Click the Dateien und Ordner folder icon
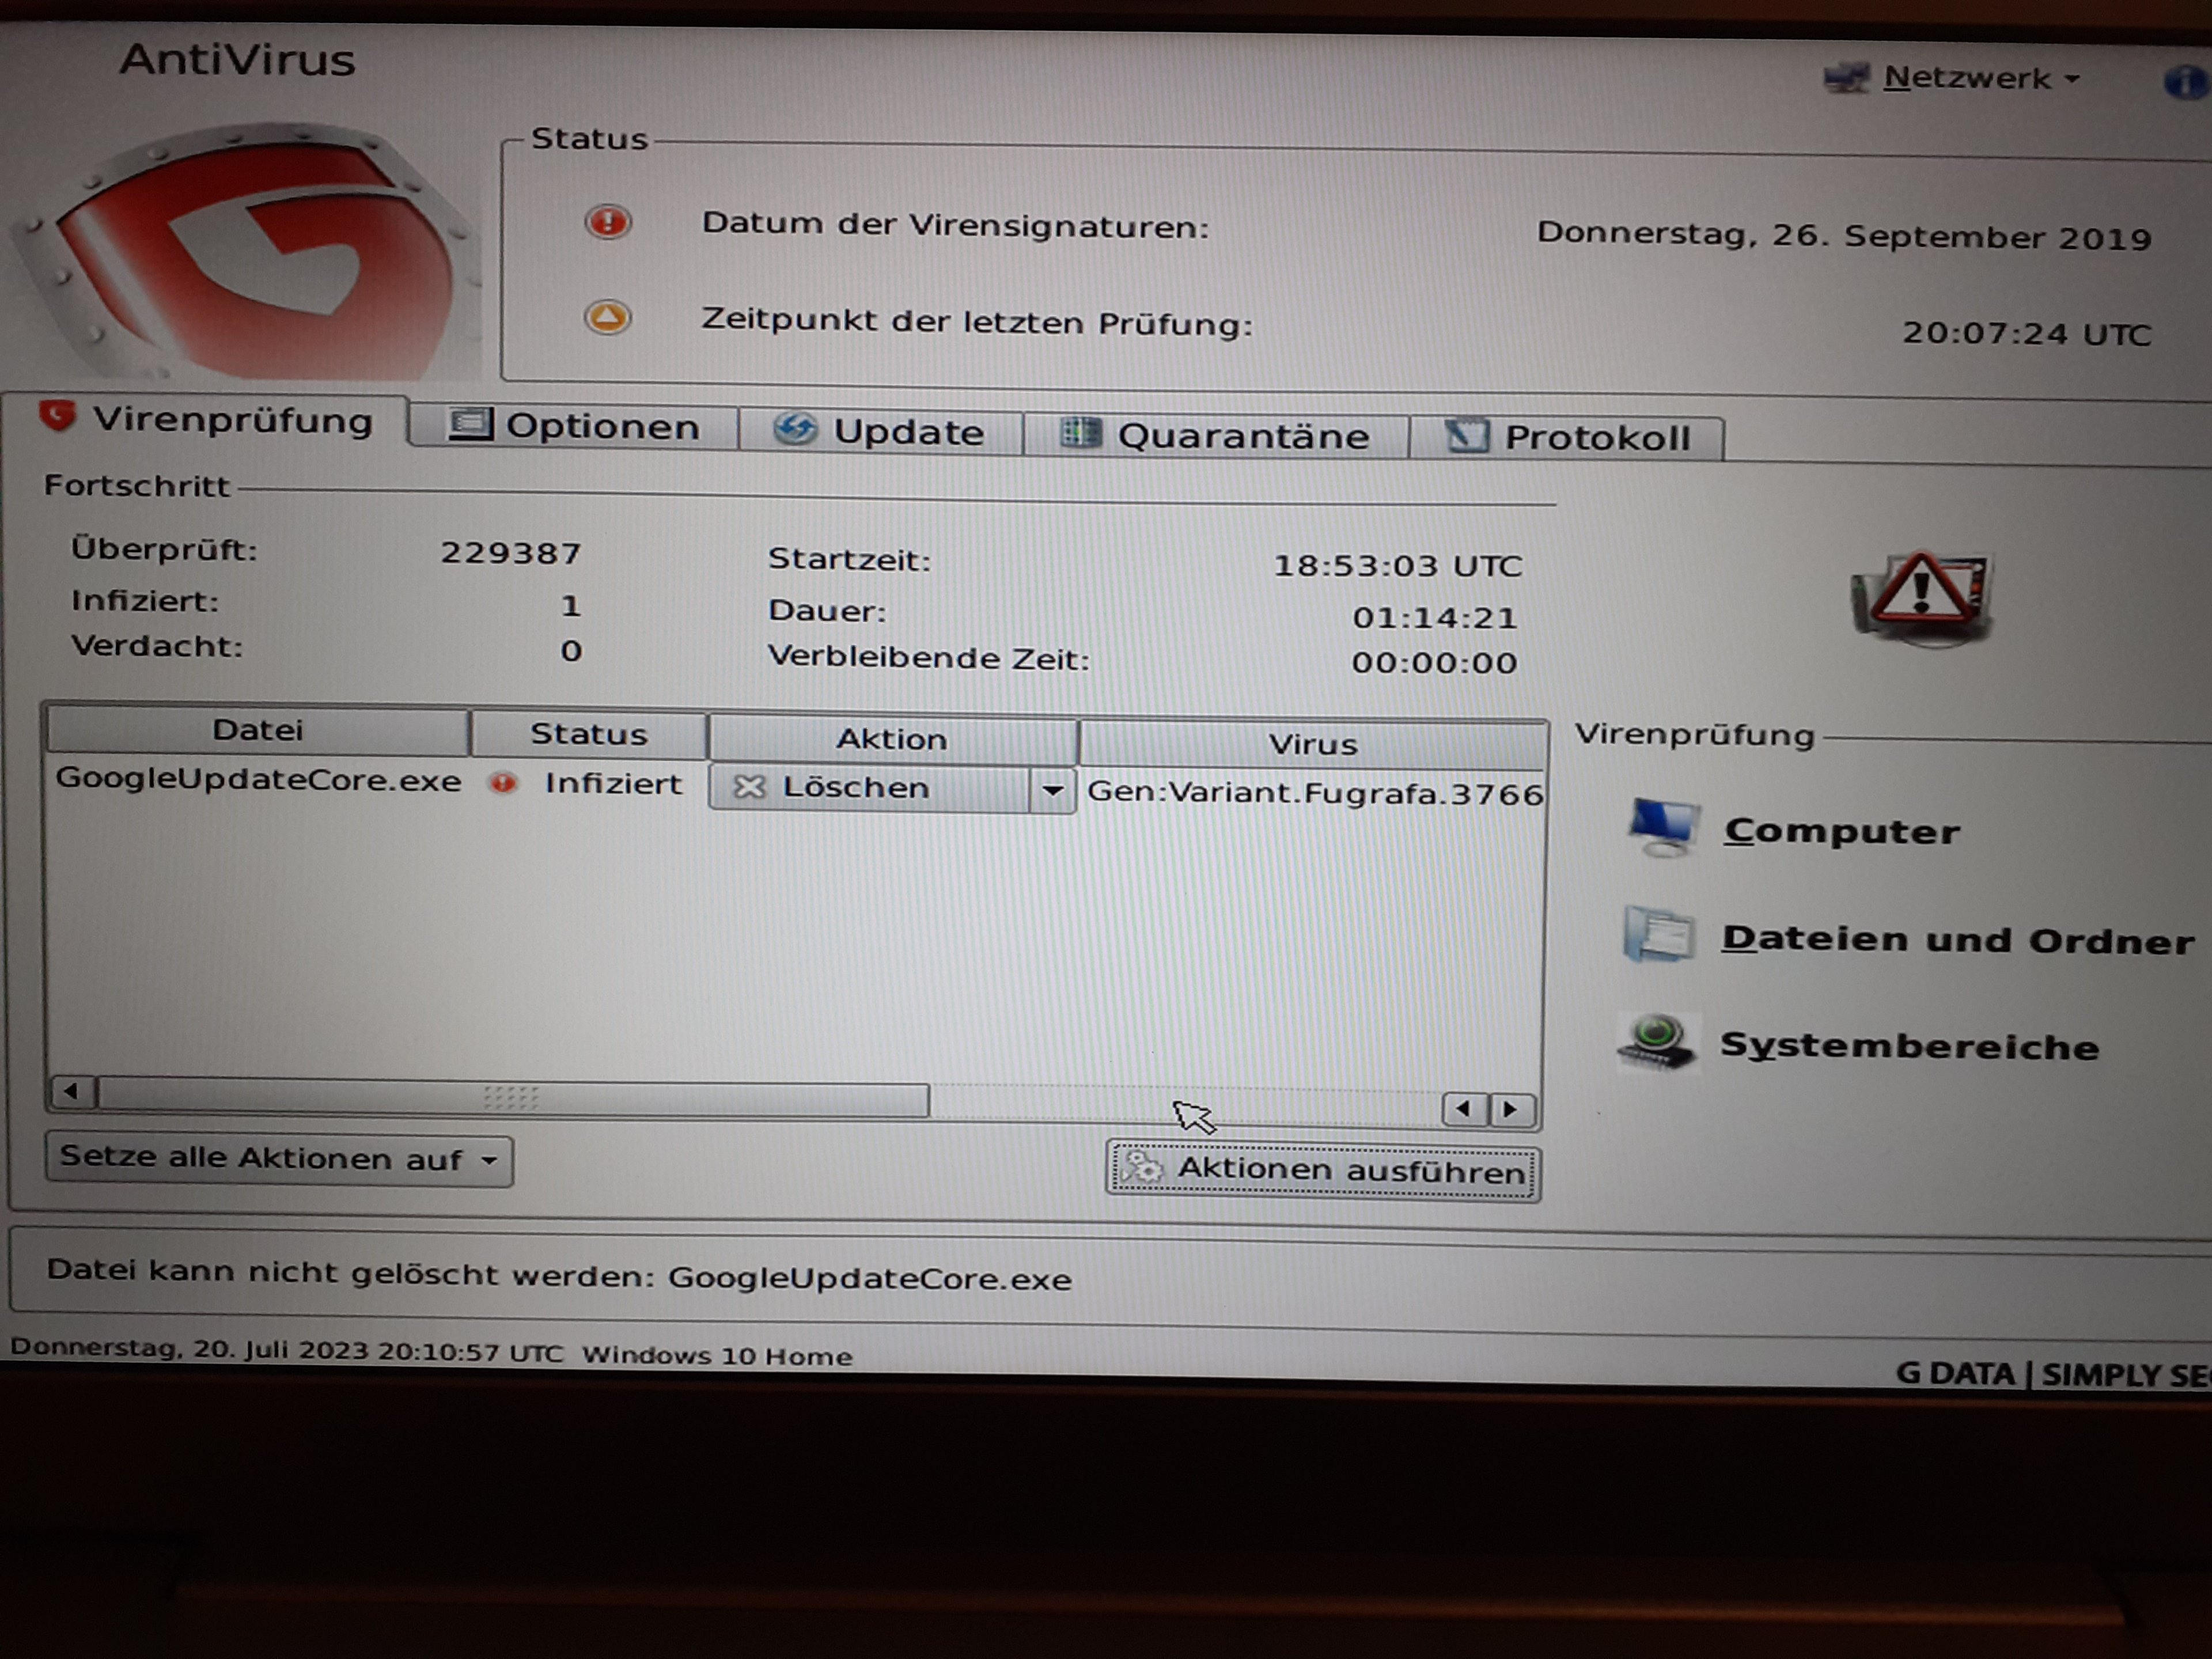Screen dimensions: 2212x1659 1659,935
